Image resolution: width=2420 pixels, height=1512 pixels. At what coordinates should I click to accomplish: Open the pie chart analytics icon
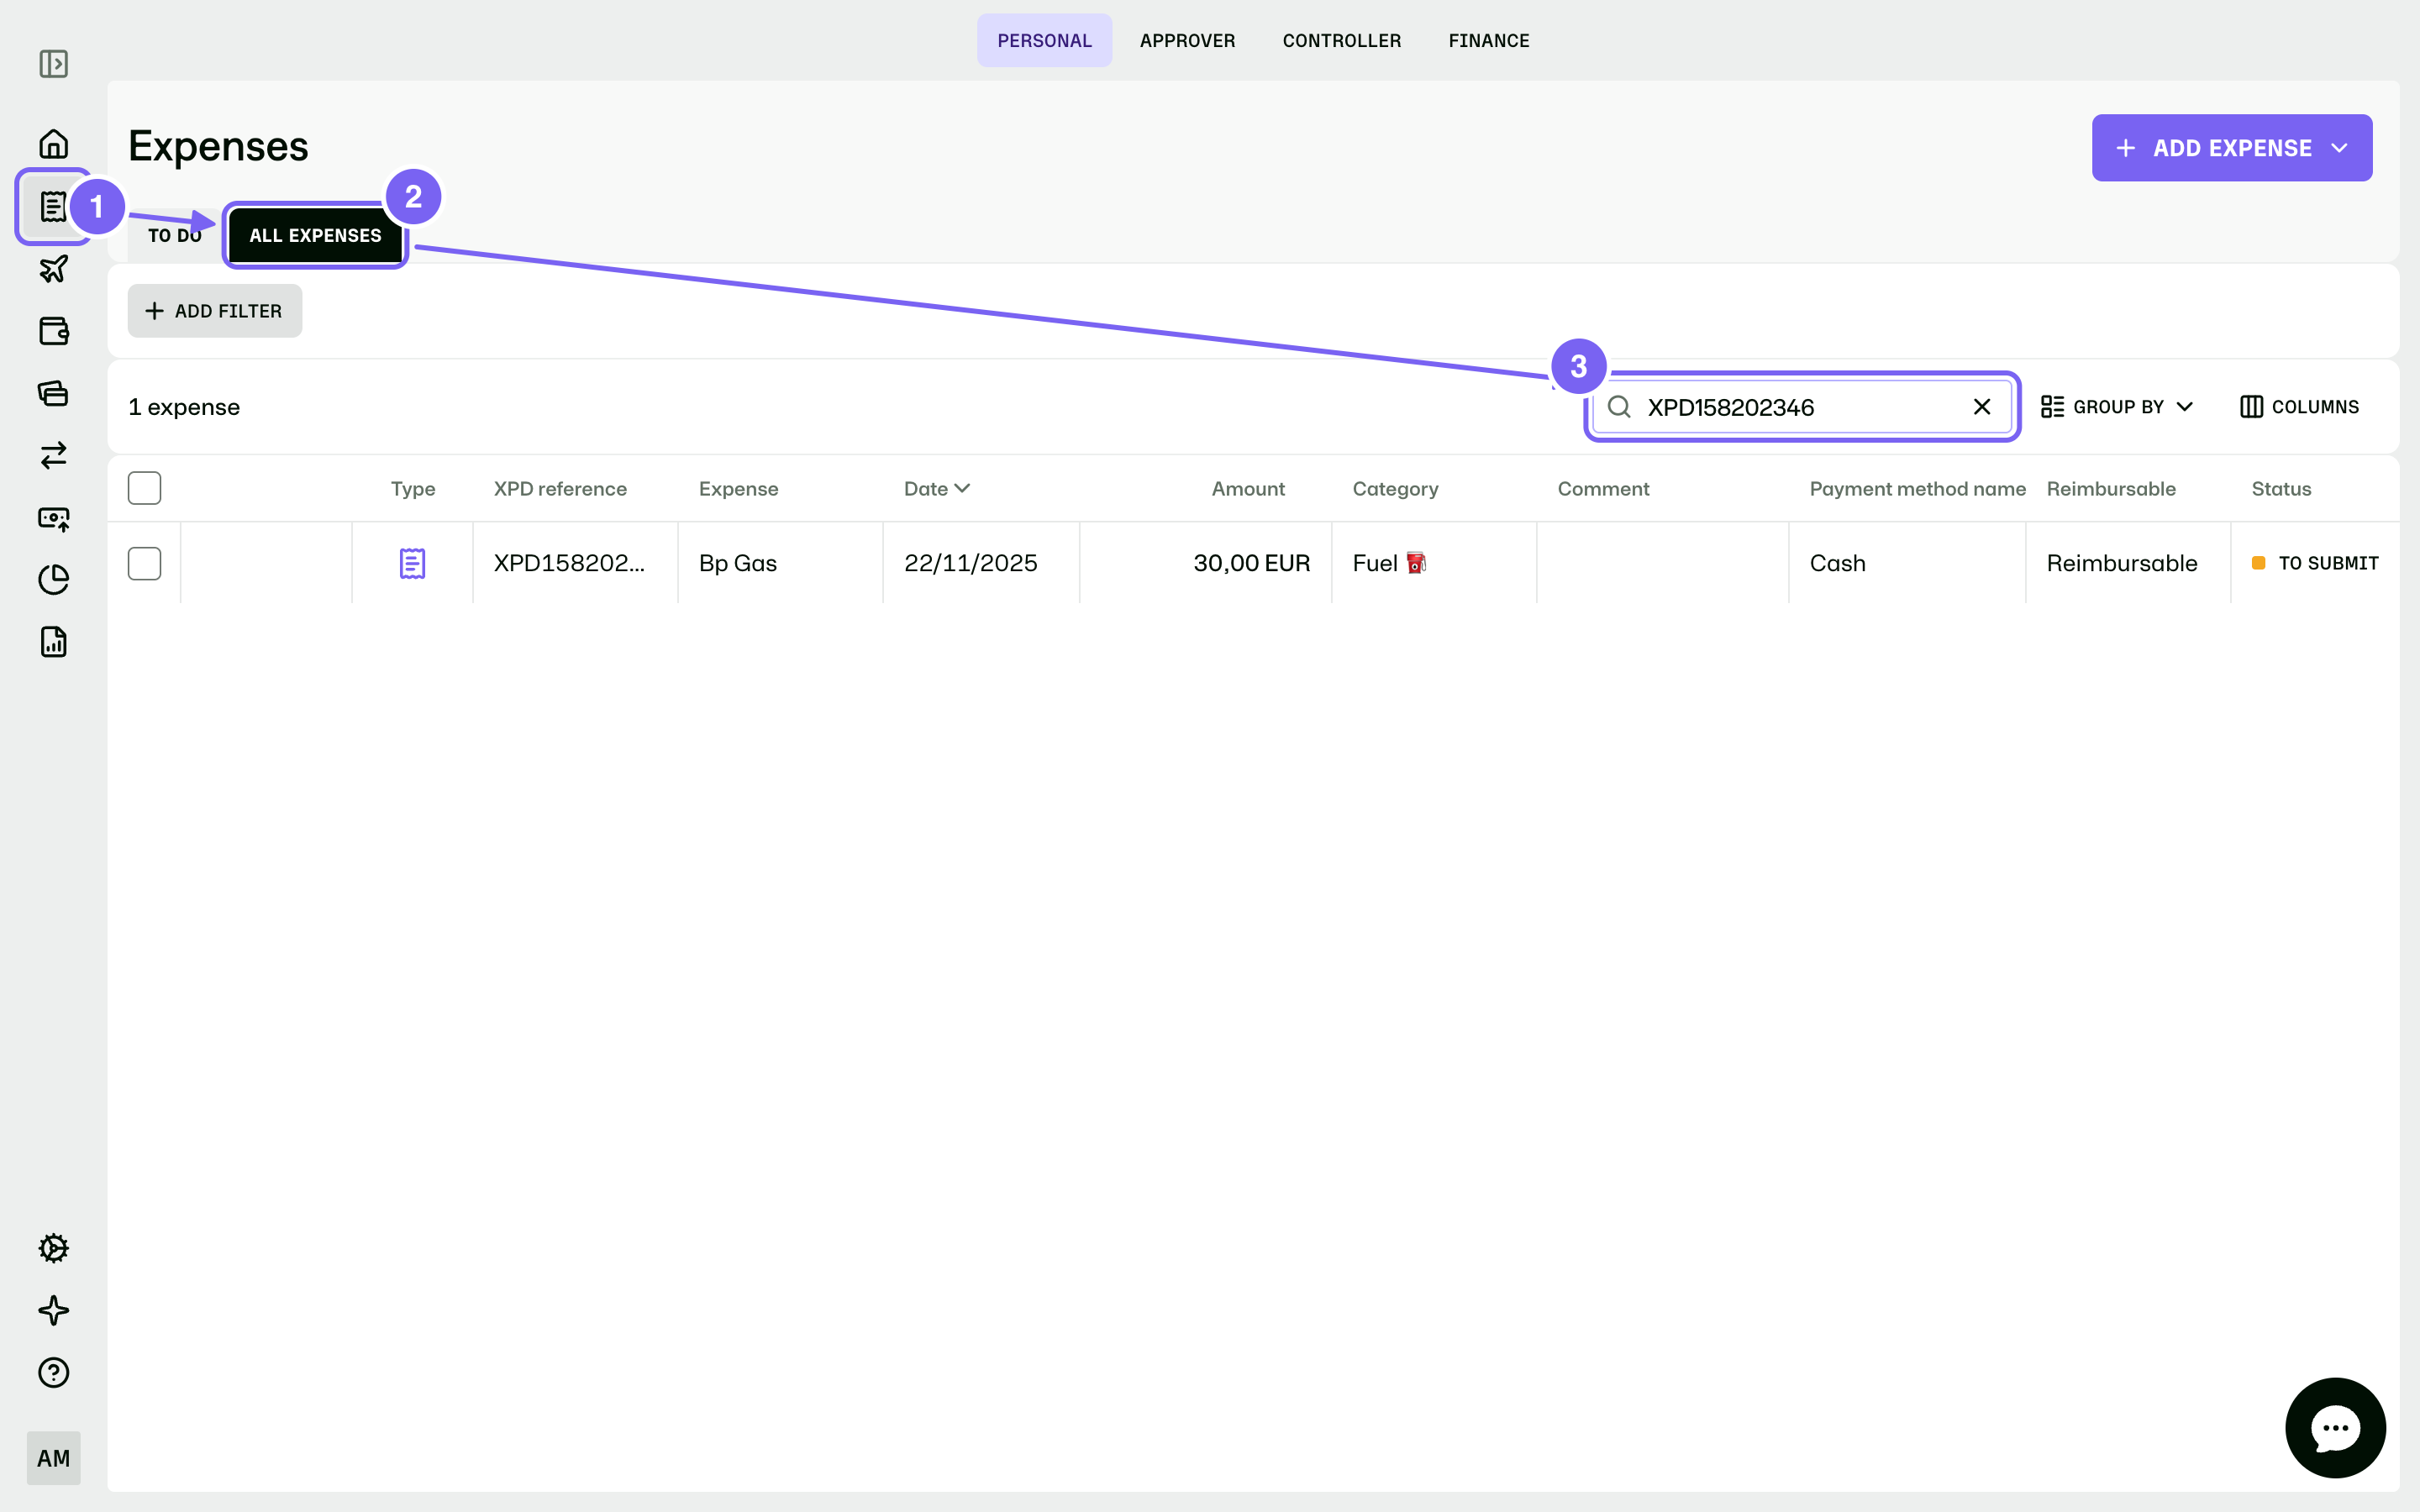pos(53,580)
